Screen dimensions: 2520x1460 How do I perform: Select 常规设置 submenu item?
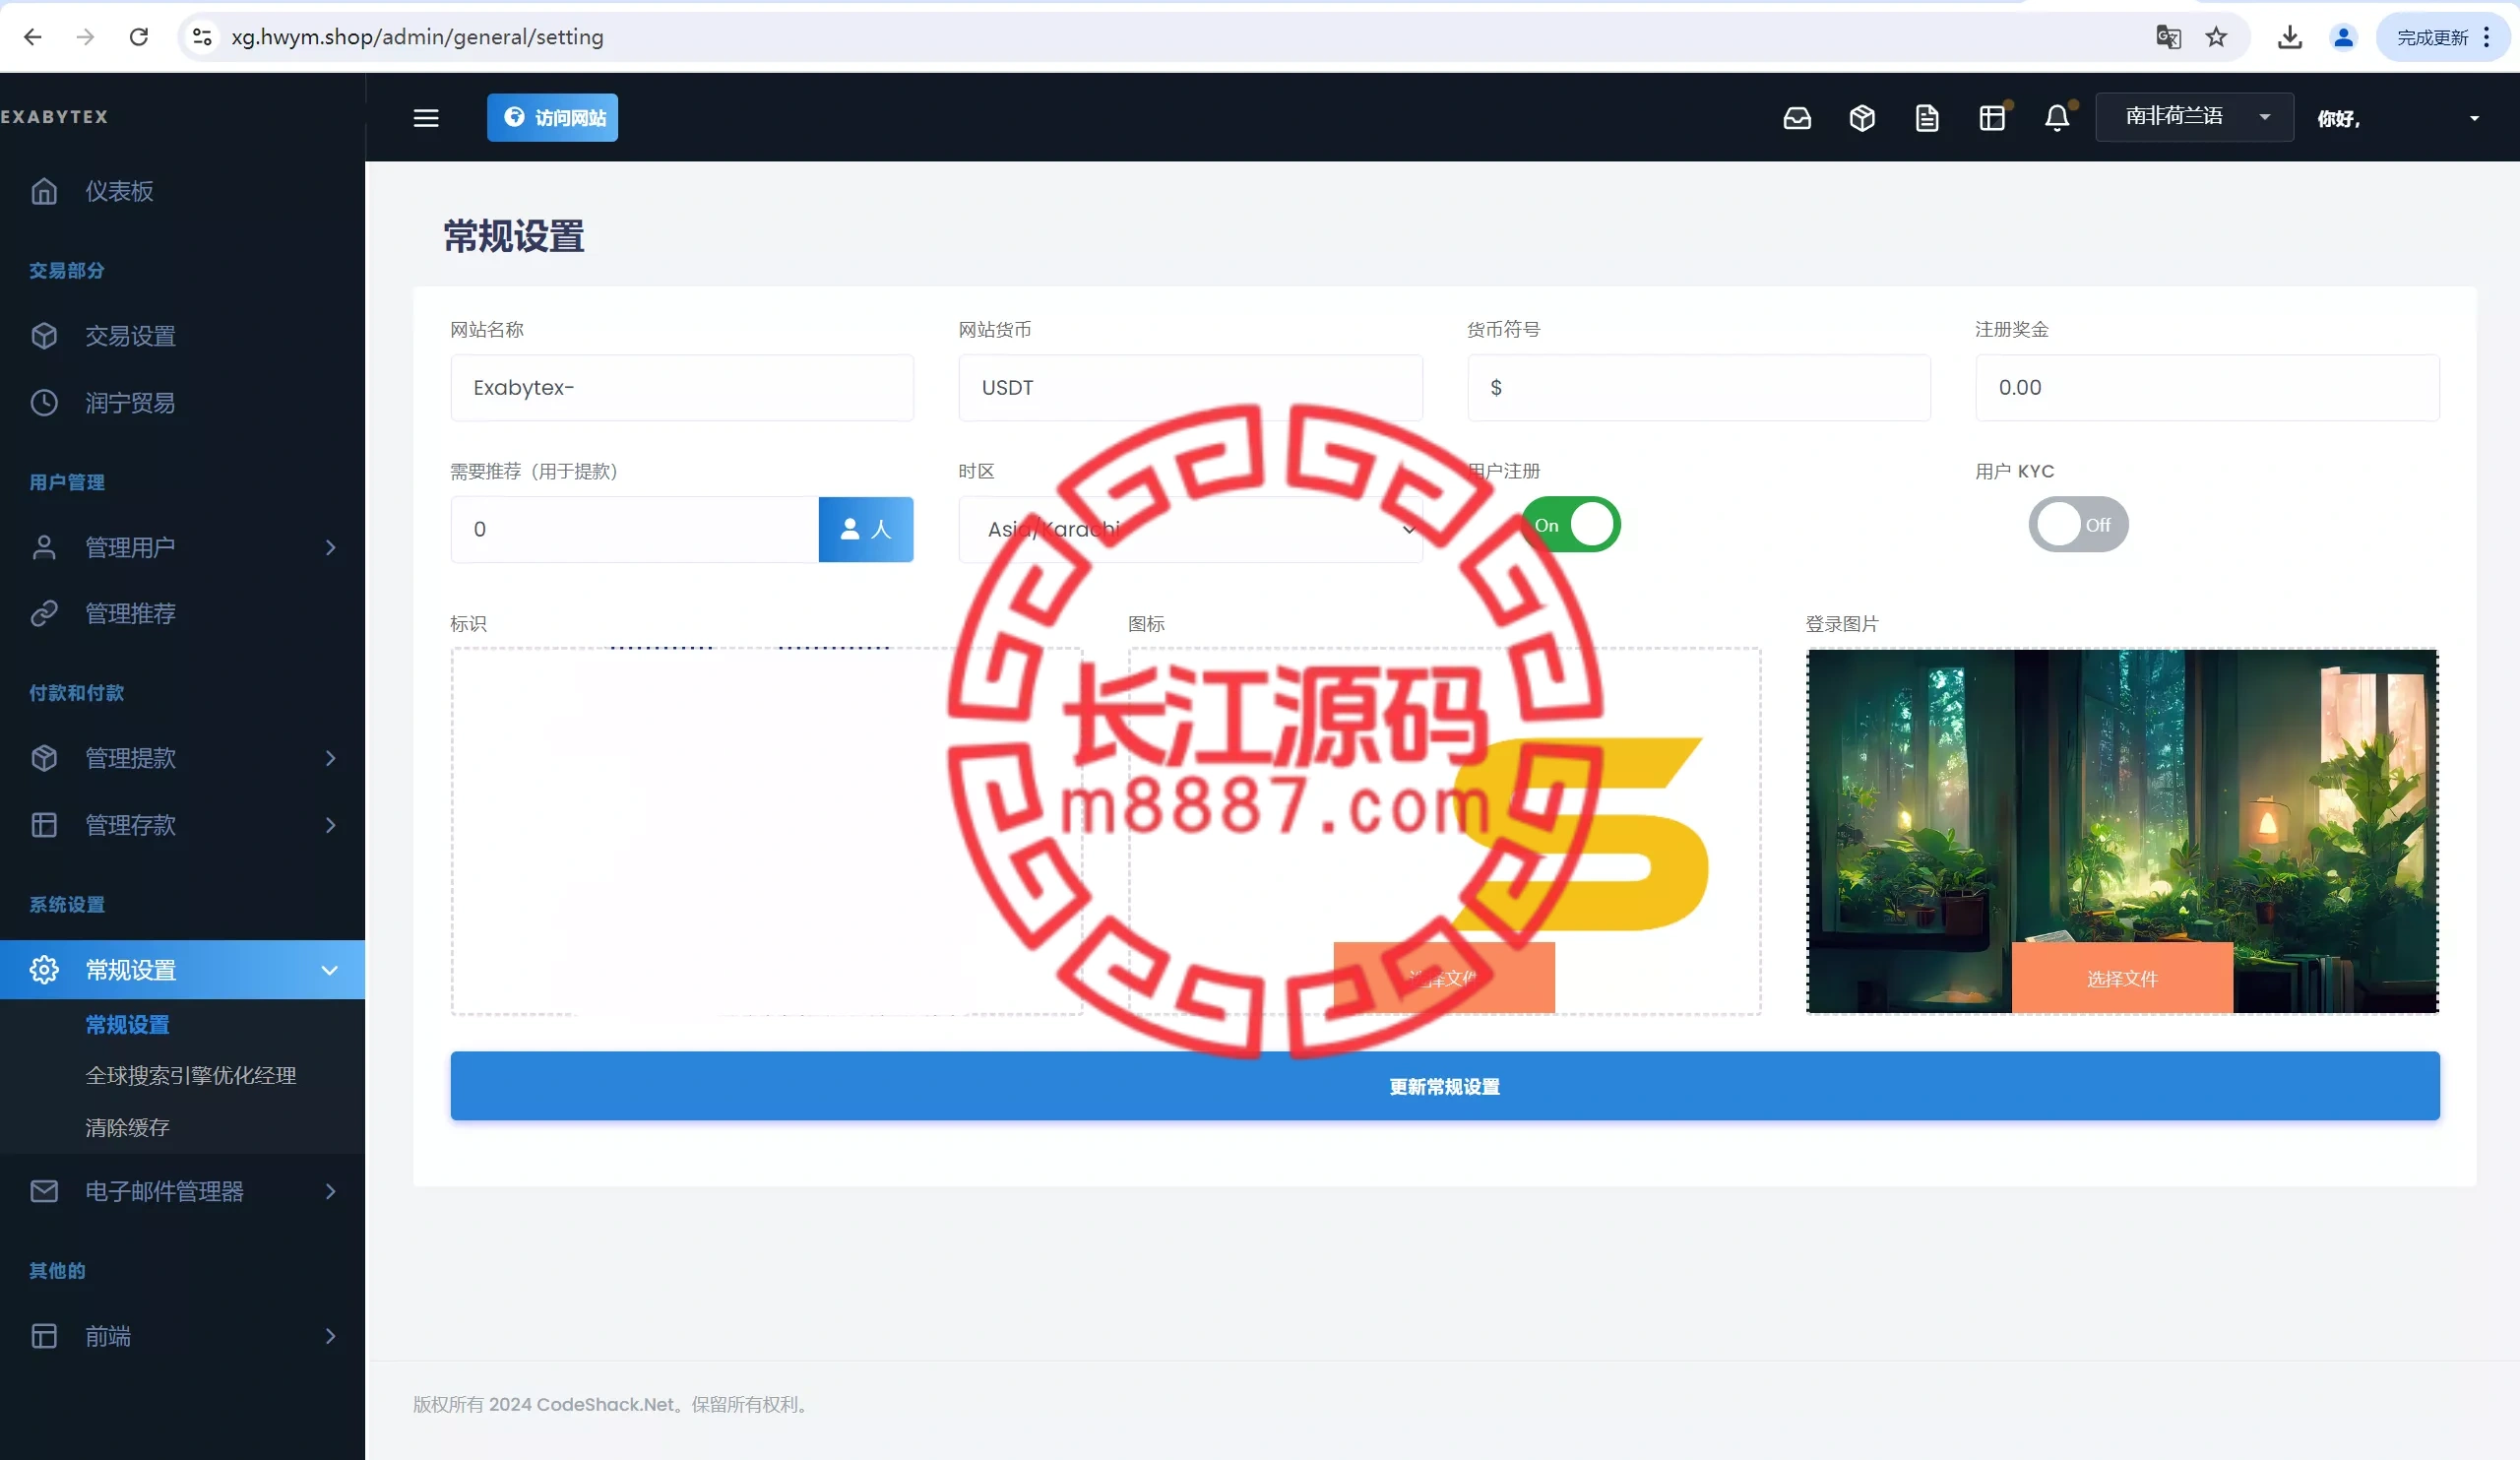pyautogui.click(x=128, y=1024)
